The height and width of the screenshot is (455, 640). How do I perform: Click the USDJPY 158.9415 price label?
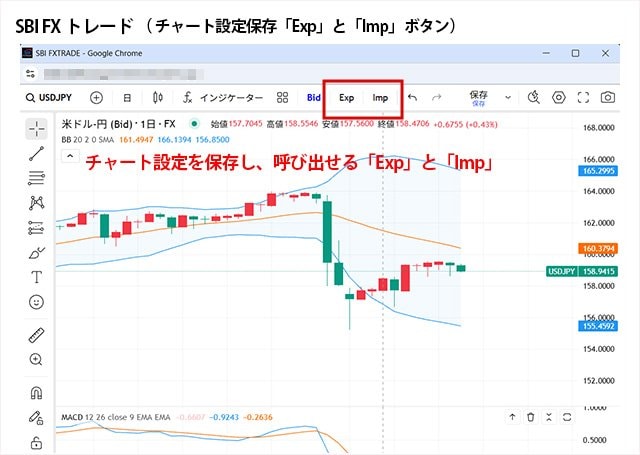(582, 271)
